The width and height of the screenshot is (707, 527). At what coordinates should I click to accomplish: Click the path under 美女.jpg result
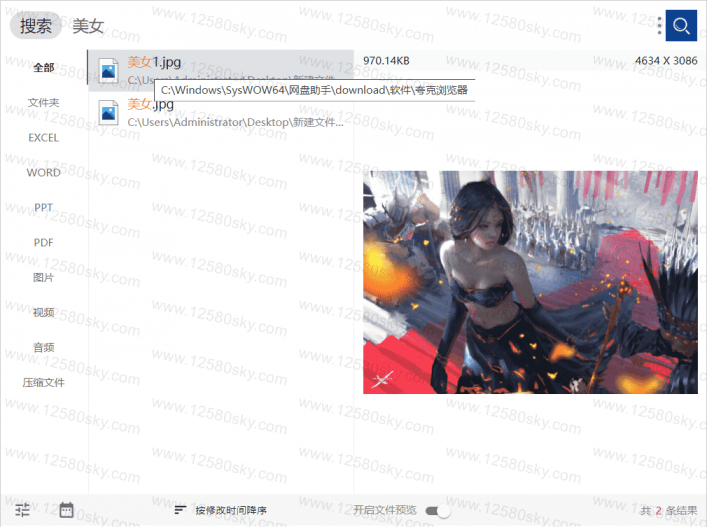click(x=235, y=122)
